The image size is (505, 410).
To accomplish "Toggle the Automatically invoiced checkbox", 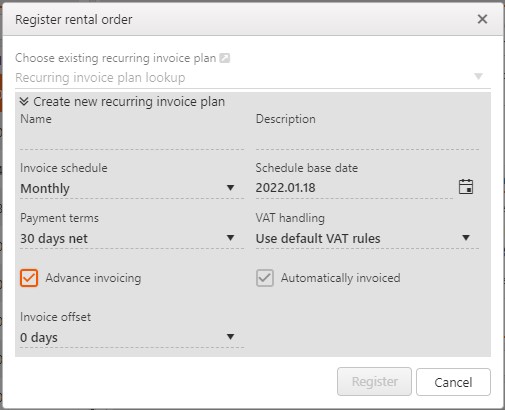I will click(265, 278).
